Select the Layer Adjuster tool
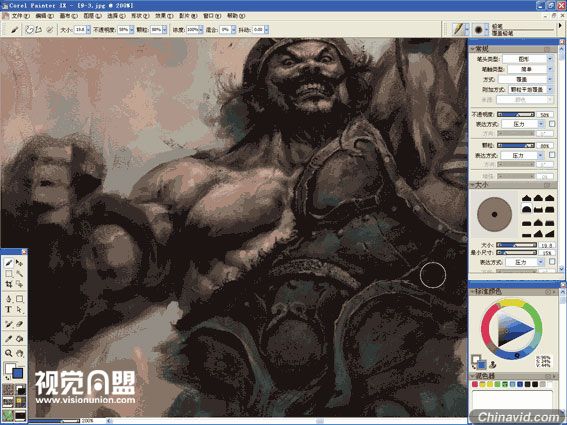567x425 pixels. [20, 263]
